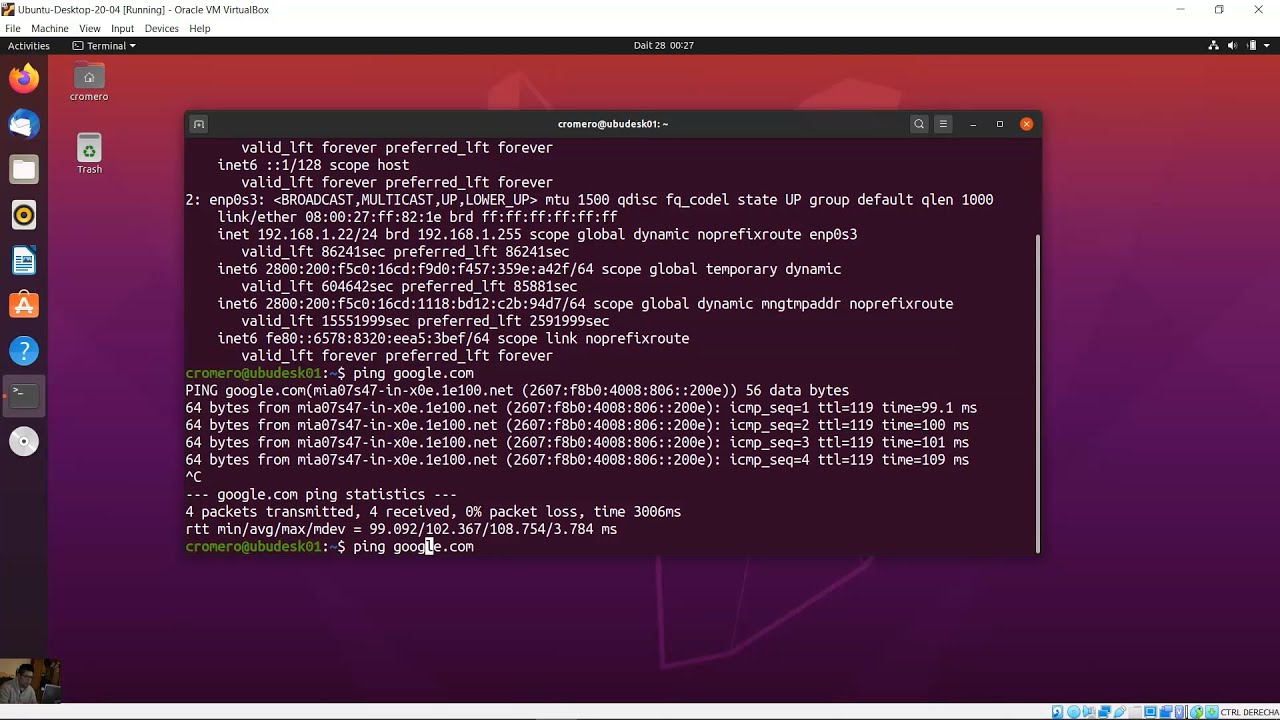1280x720 pixels.
Task: Open the Files manager in the dock
Action: pyautogui.click(x=24, y=169)
